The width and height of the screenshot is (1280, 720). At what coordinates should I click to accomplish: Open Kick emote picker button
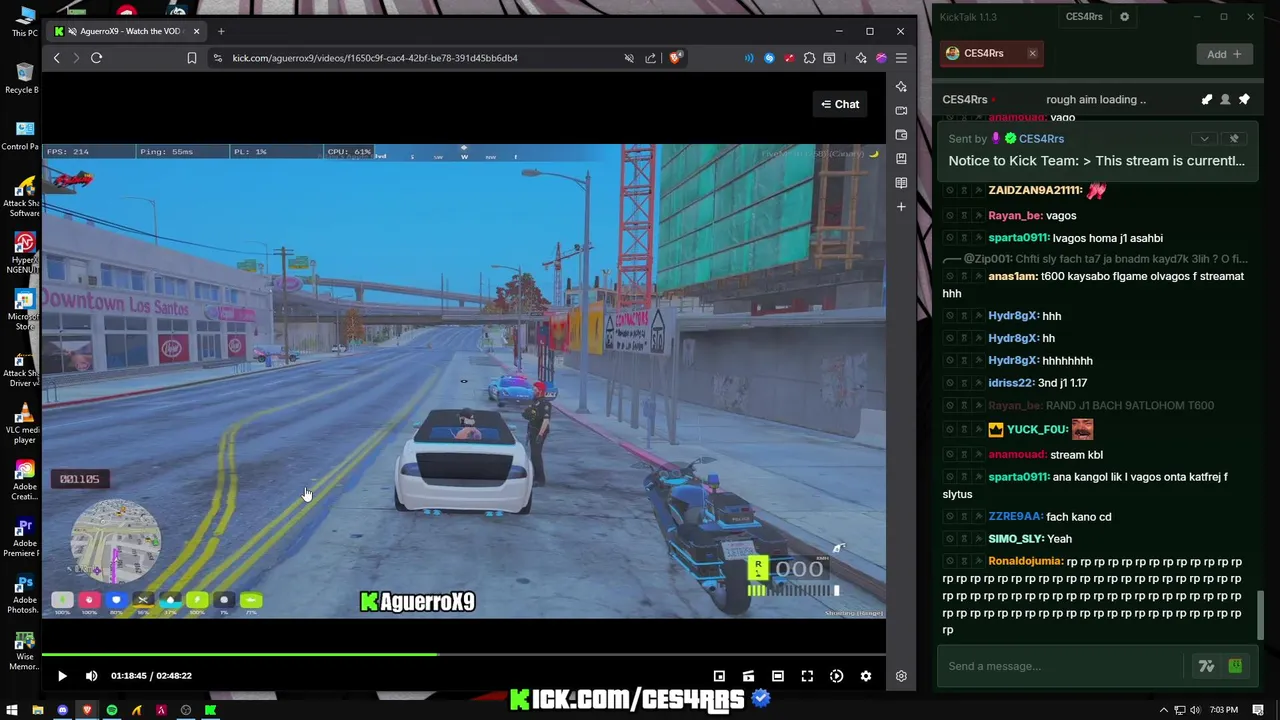coord(1236,666)
